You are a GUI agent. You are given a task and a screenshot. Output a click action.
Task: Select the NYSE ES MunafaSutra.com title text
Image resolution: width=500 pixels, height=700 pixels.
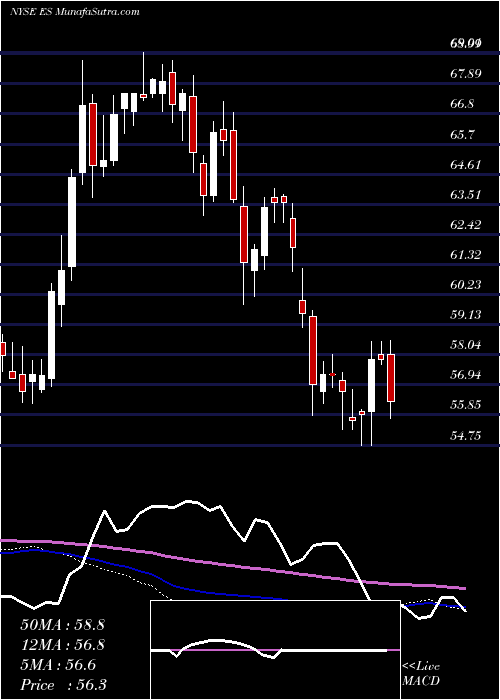(74, 12)
